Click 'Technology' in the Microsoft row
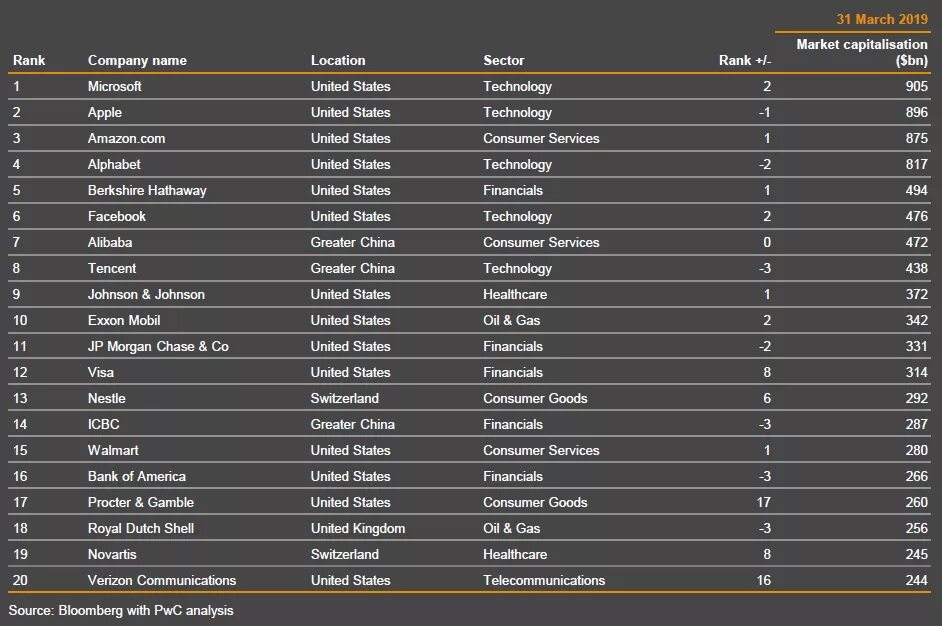The height and width of the screenshot is (626, 942). coord(517,87)
